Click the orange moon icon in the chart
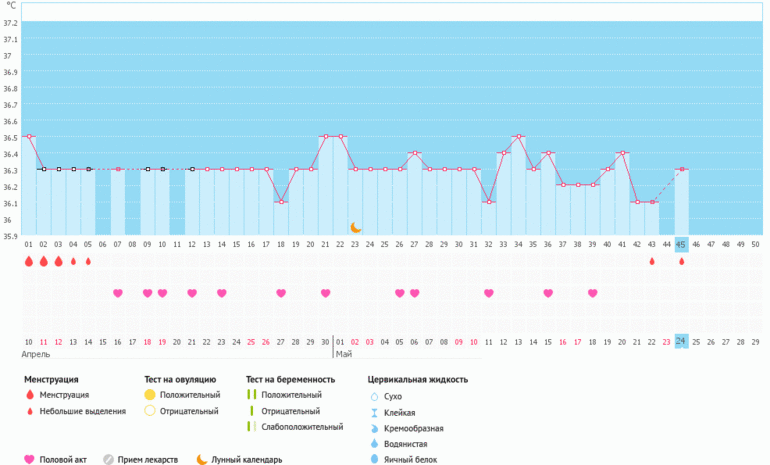 (355, 228)
